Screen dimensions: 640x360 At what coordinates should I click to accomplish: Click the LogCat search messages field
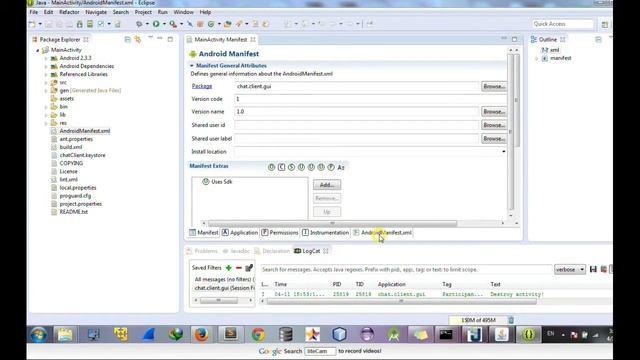coord(406,269)
